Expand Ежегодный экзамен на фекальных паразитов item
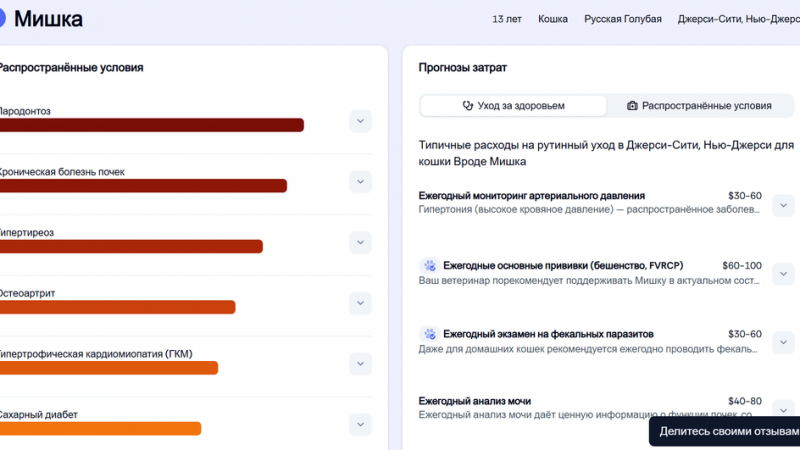The height and width of the screenshot is (450, 800). 783,342
